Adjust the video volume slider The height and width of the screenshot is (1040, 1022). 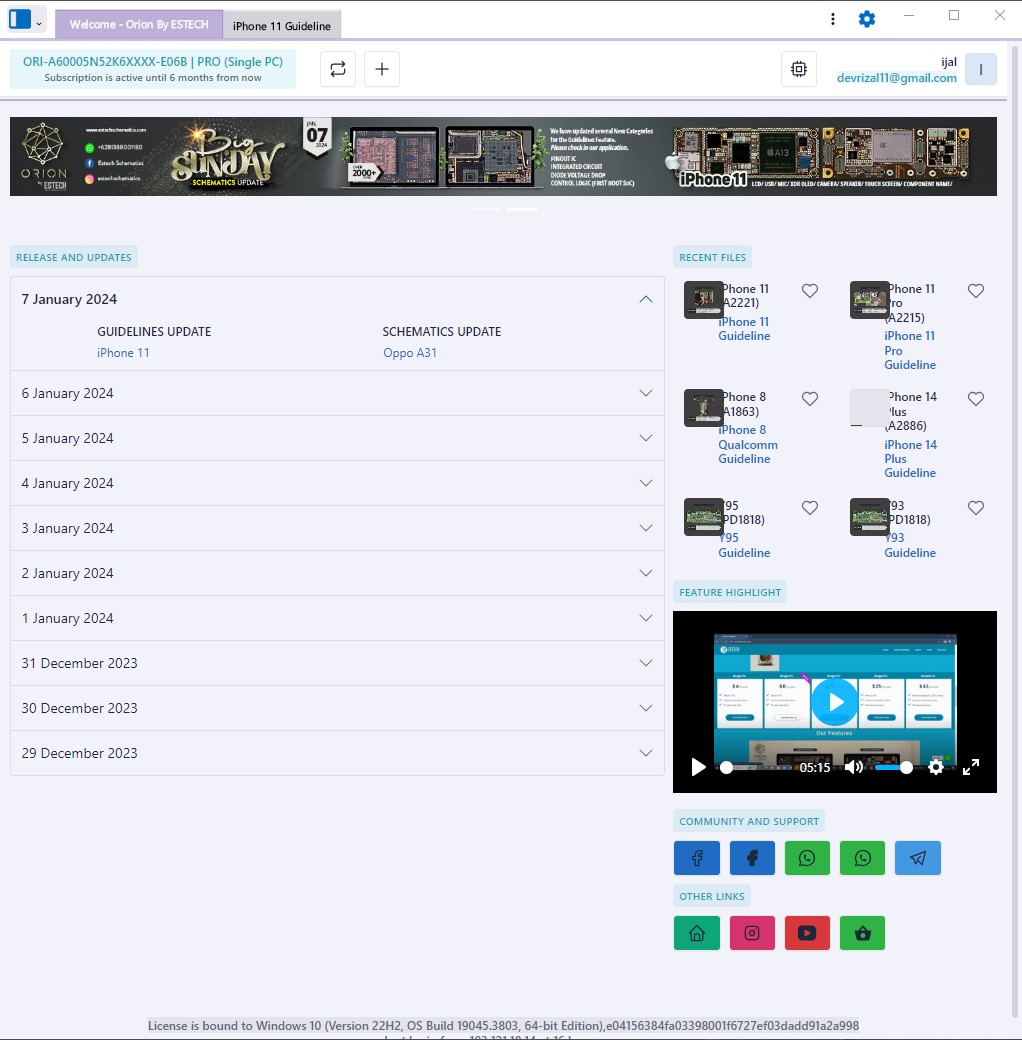click(x=892, y=767)
